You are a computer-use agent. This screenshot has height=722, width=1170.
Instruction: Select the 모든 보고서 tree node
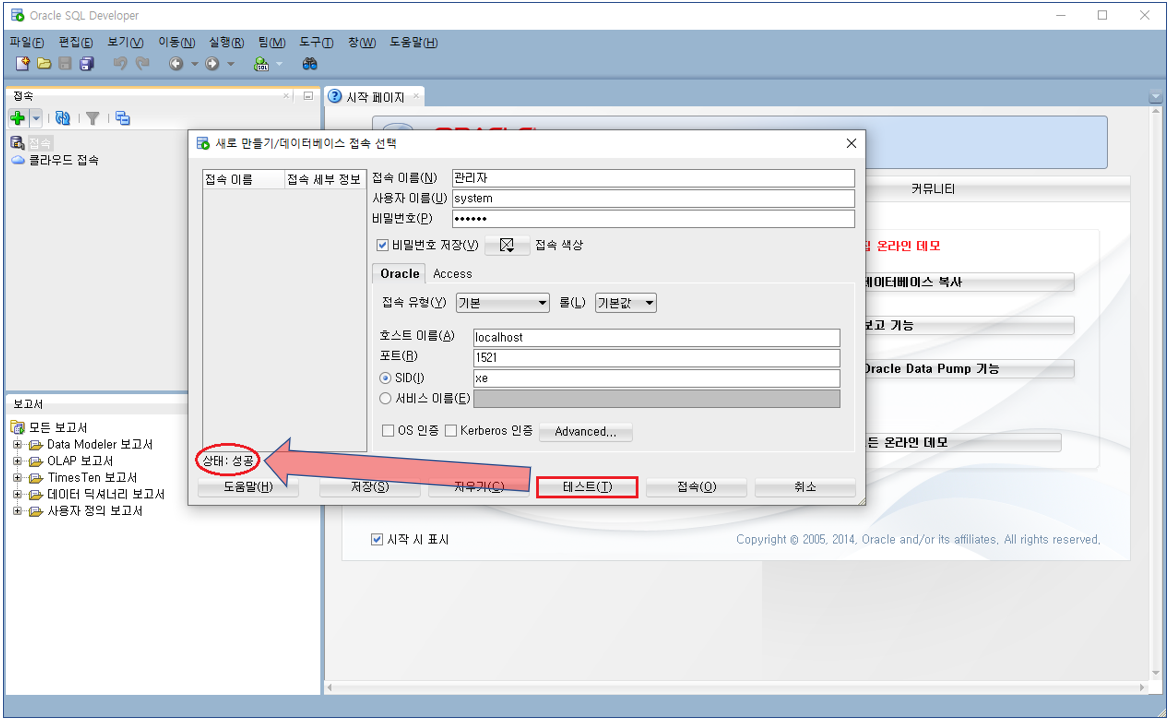49,427
